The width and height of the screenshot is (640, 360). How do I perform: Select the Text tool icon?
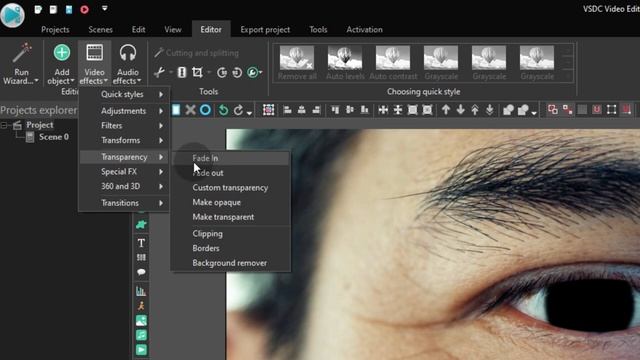coord(141,243)
